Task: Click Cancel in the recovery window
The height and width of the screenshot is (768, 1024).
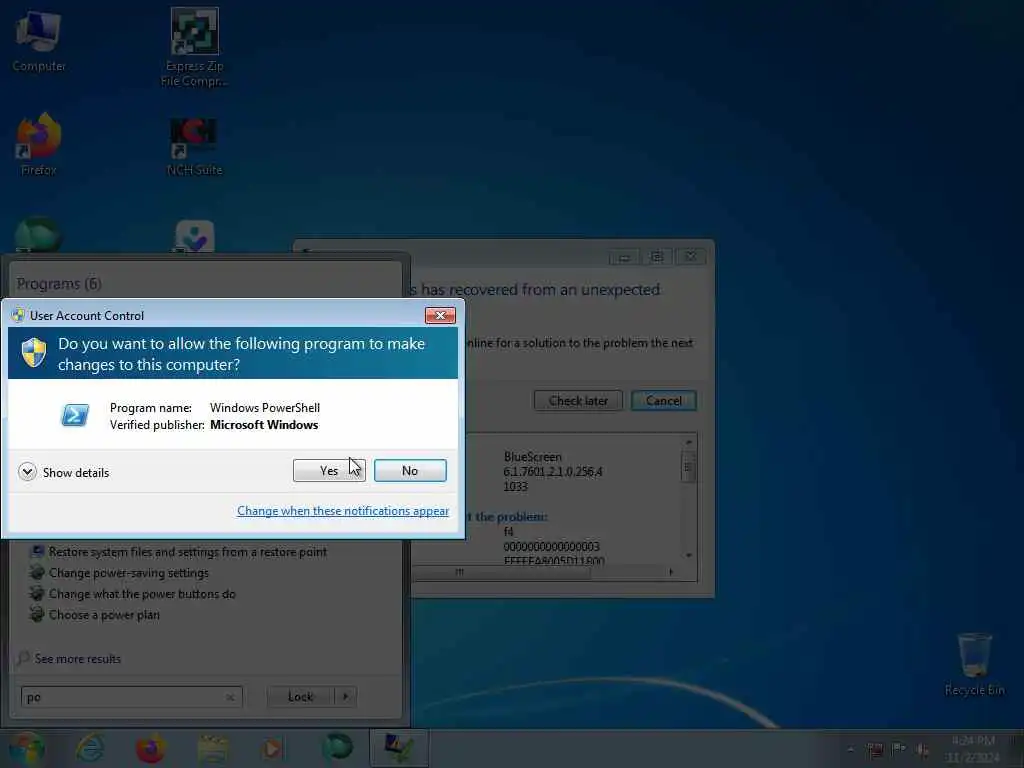Action: coord(664,400)
